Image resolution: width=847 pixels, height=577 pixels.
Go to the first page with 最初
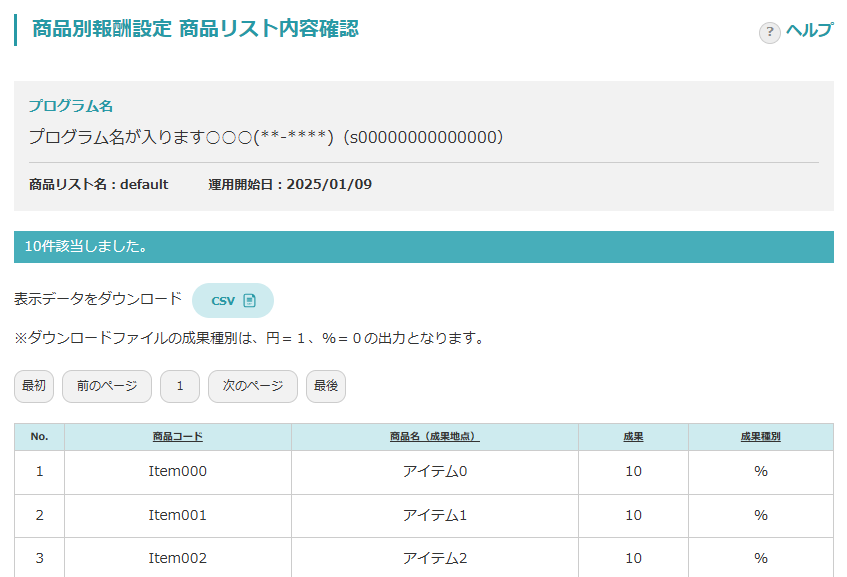pyautogui.click(x=34, y=386)
